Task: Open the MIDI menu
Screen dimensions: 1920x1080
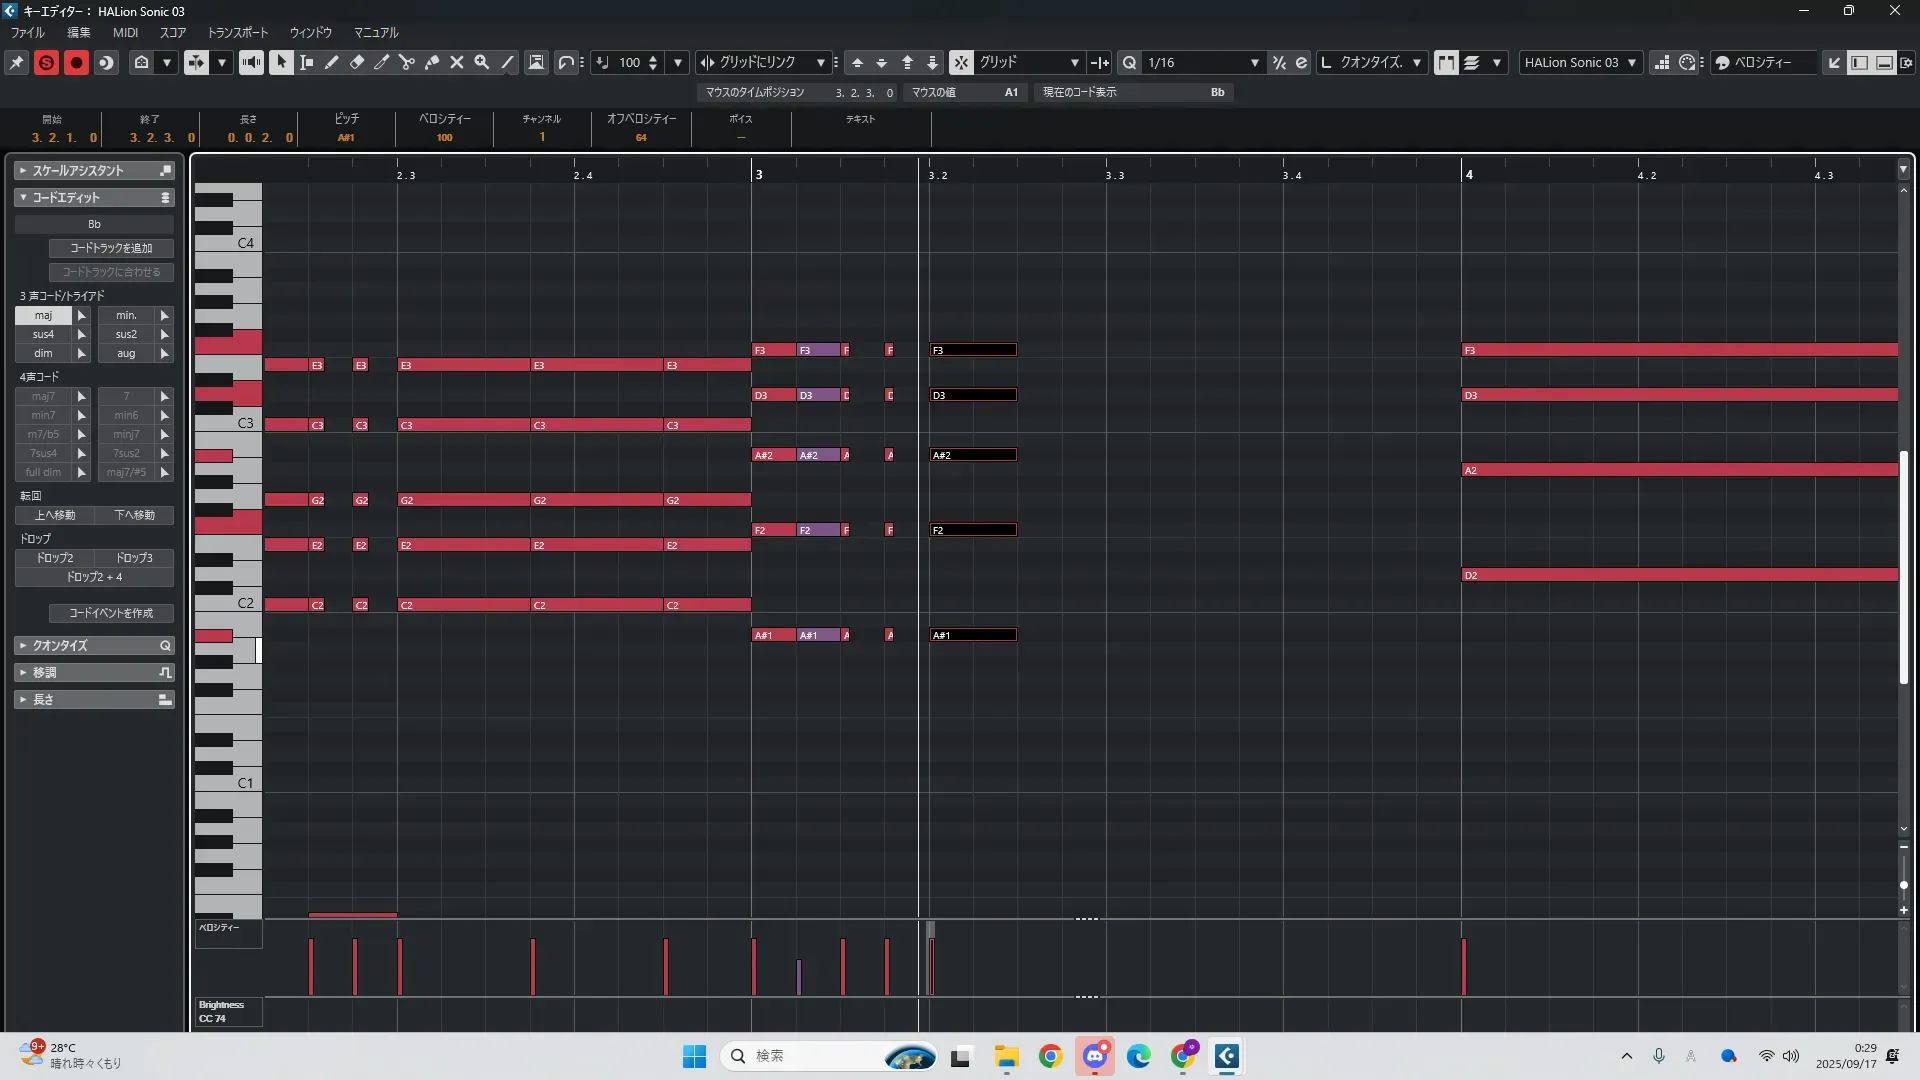Action: tap(125, 32)
